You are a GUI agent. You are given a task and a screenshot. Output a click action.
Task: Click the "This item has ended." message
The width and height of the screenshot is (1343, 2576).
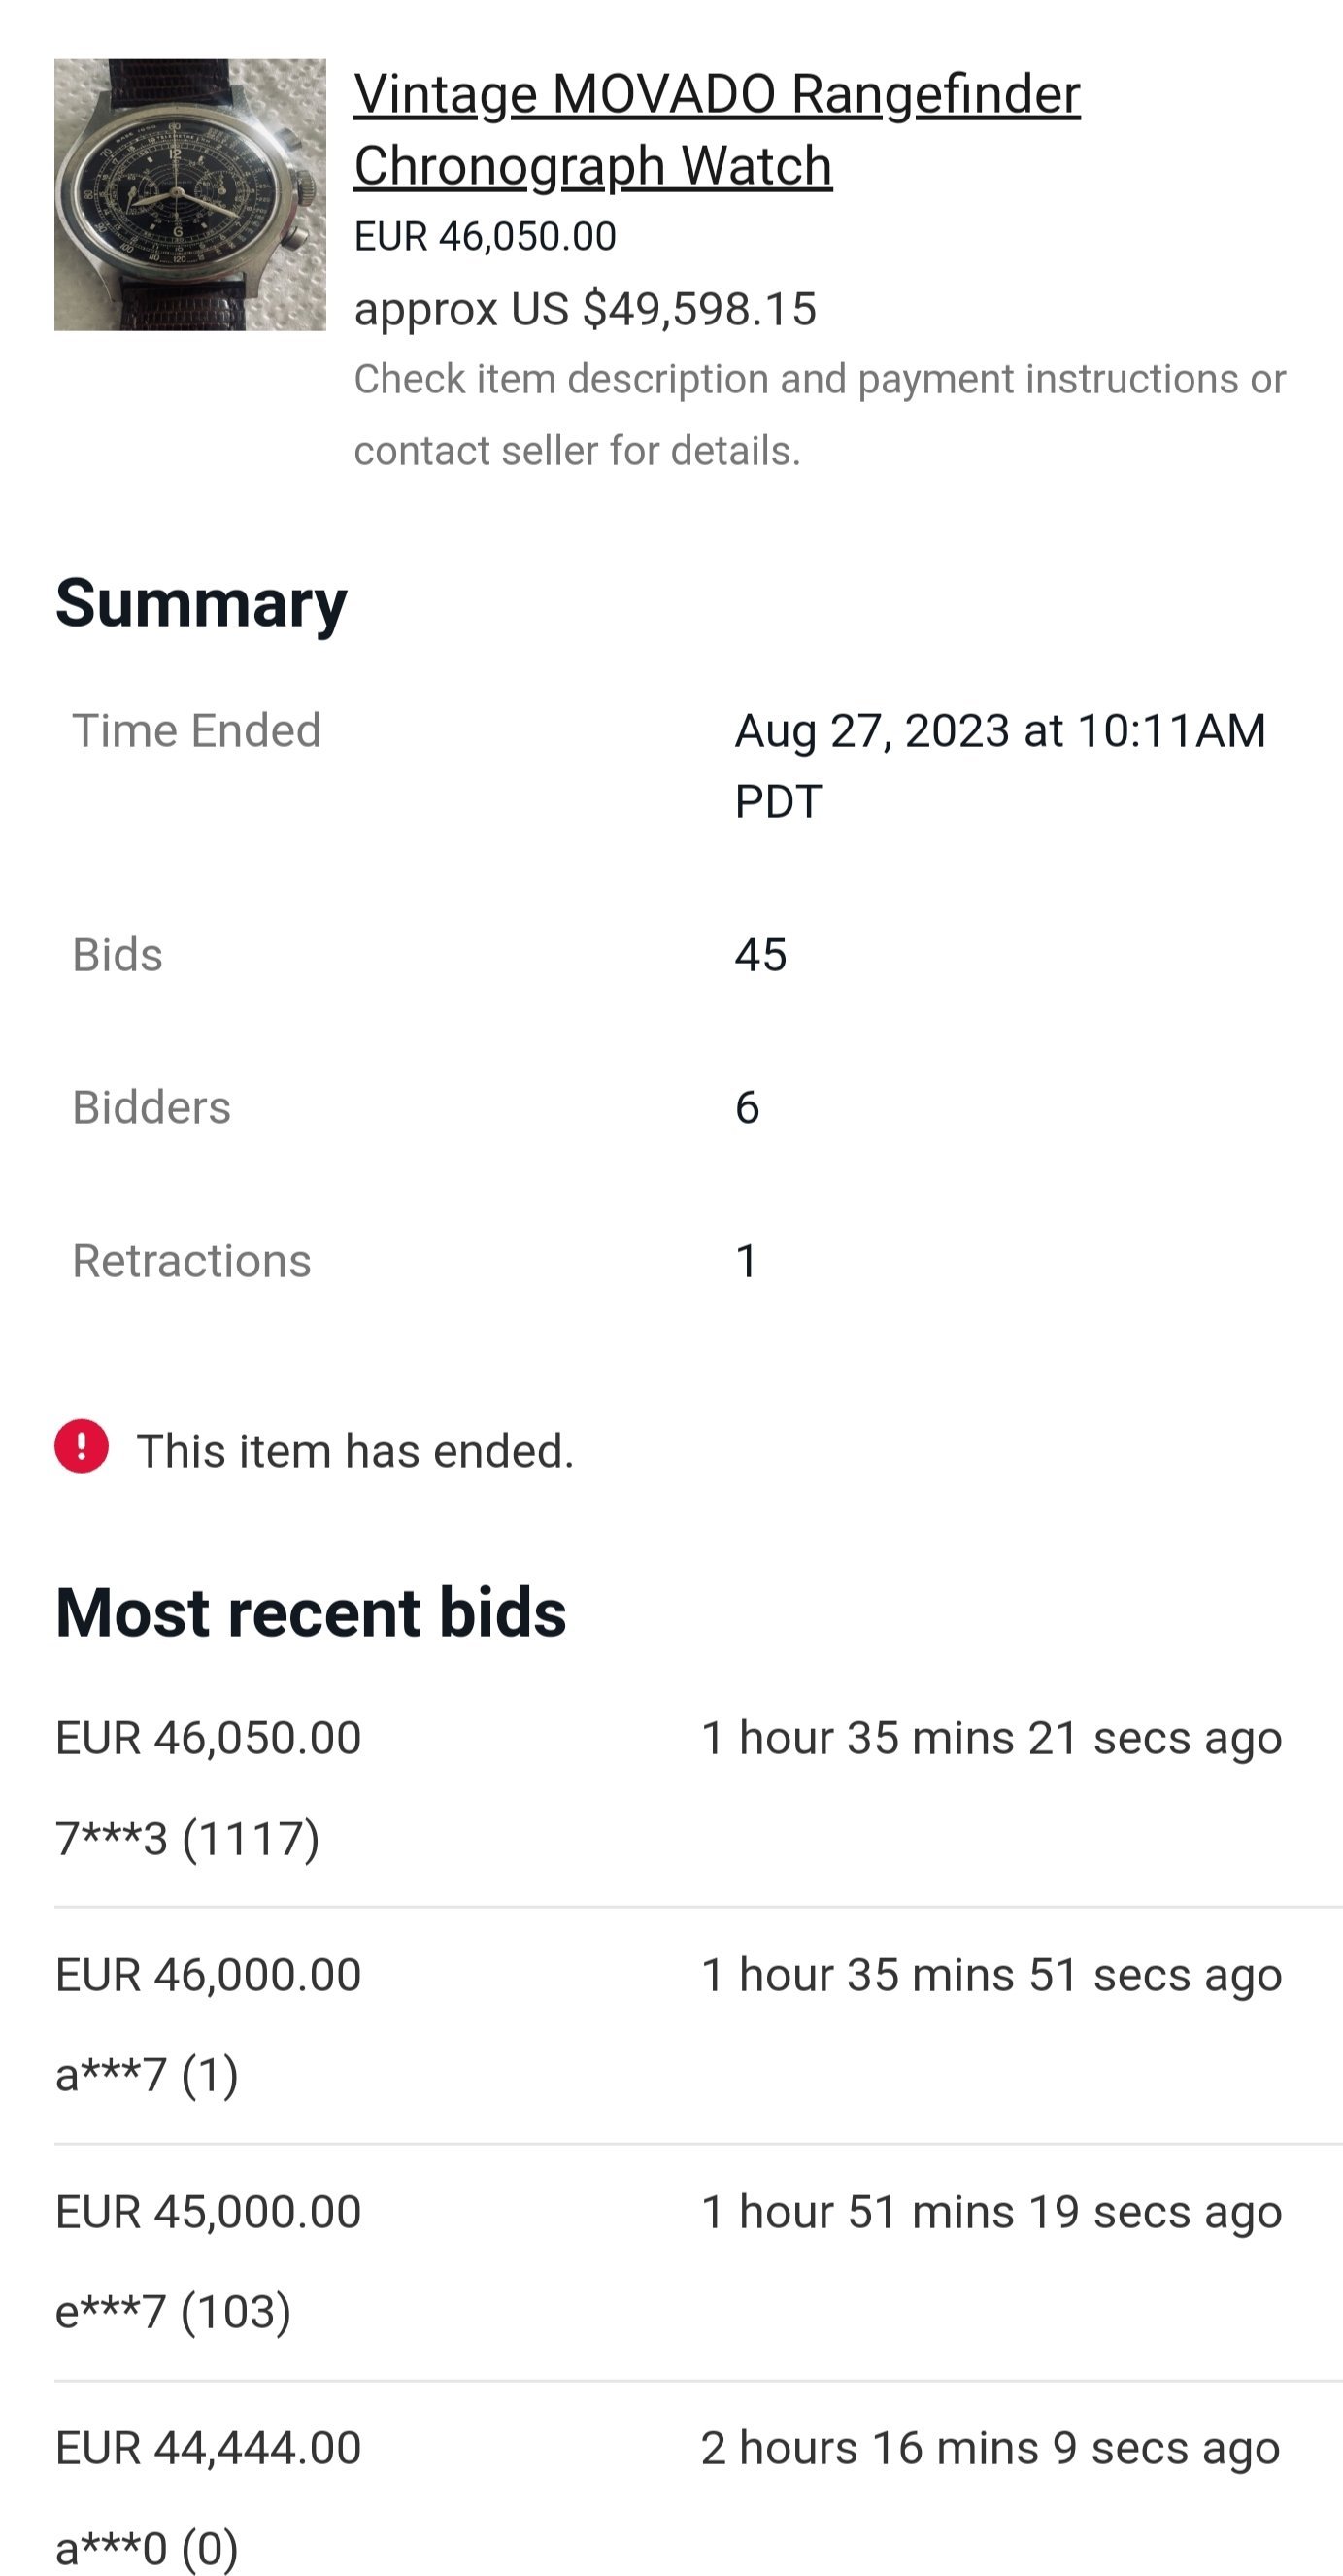click(x=355, y=1451)
